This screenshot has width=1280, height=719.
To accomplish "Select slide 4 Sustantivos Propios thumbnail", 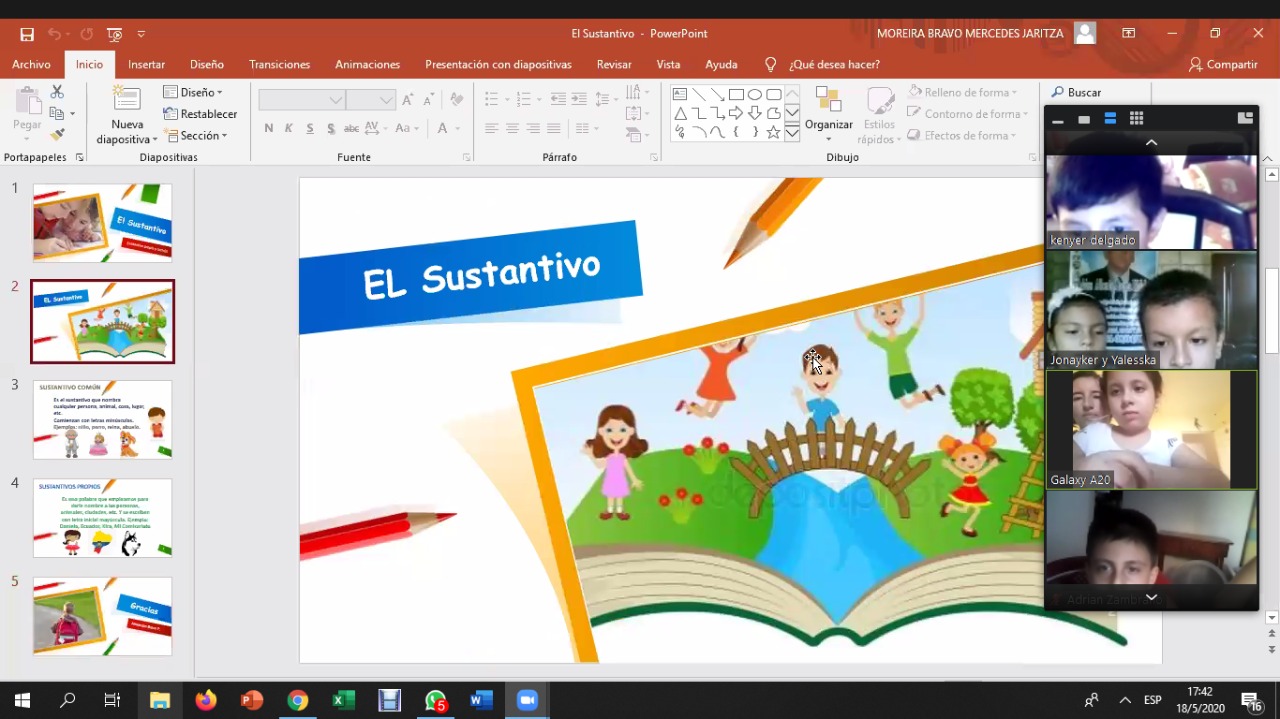I will click(102, 518).
